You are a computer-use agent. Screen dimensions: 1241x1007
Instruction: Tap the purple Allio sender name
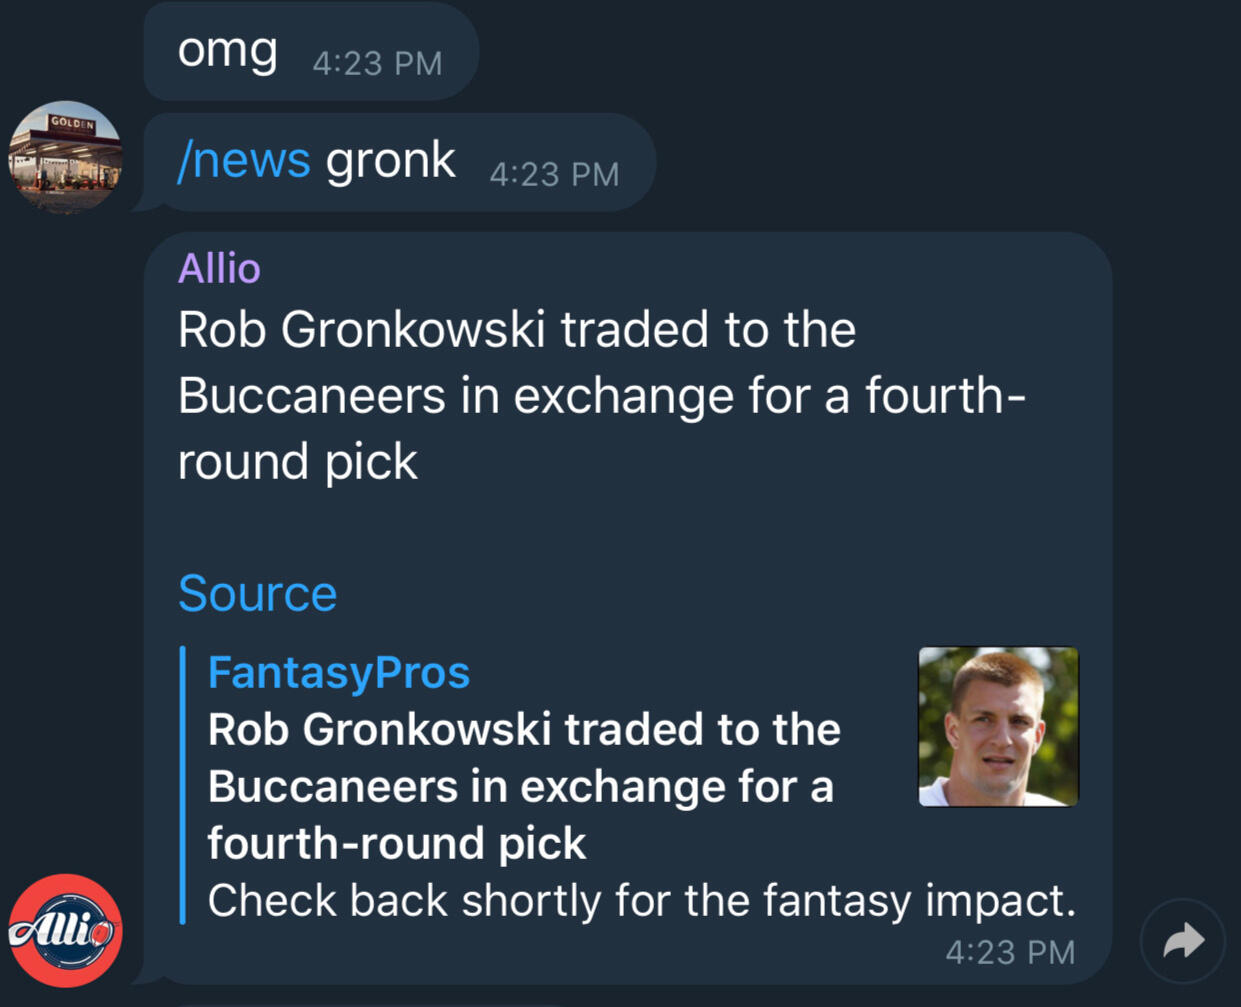click(x=219, y=268)
